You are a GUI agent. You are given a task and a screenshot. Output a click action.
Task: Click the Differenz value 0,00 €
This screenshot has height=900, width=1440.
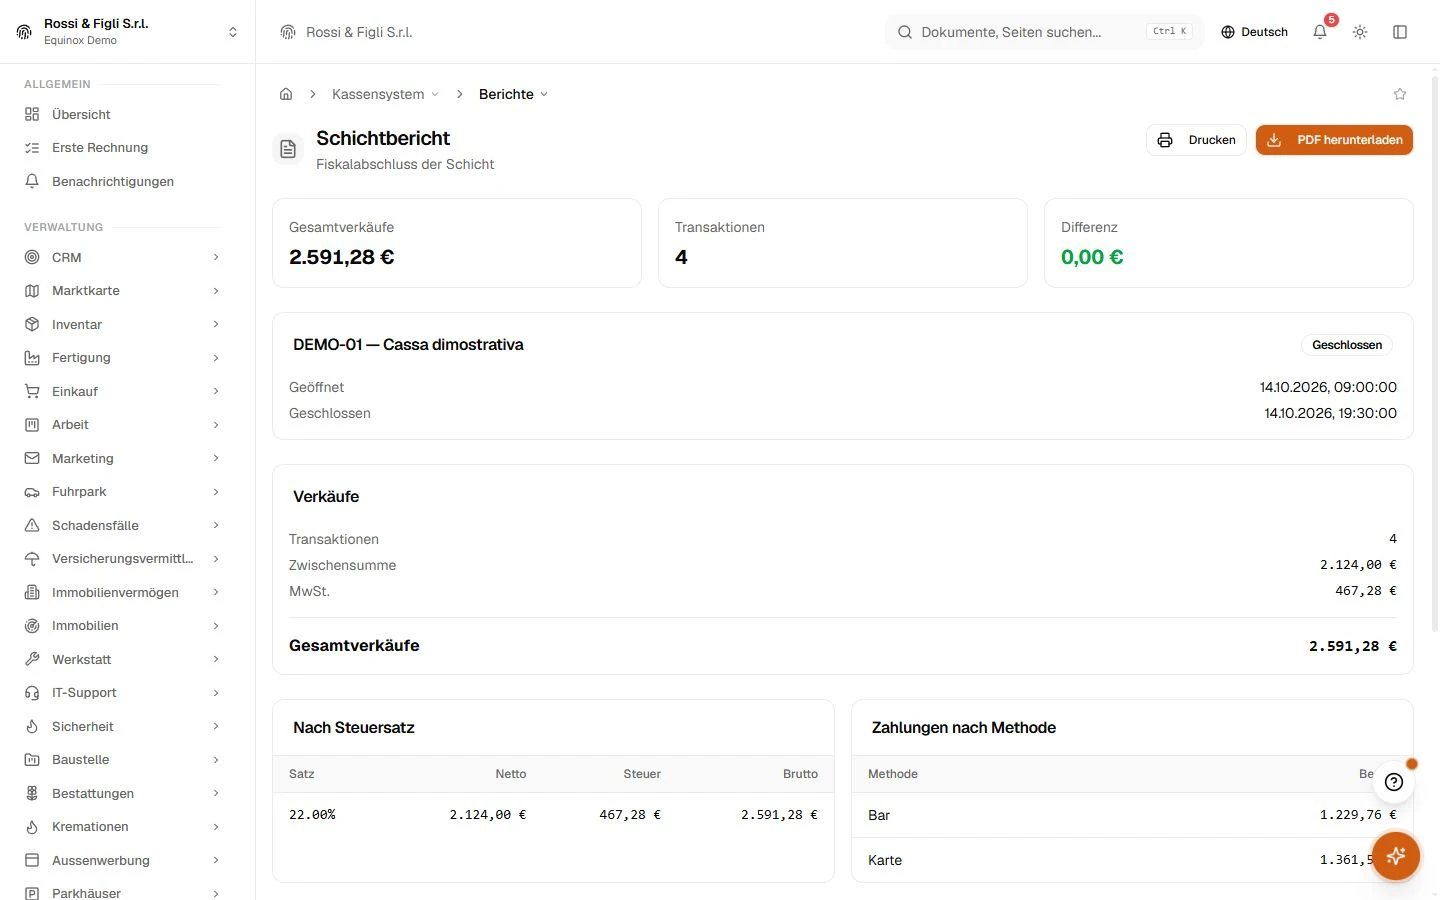tap(1092, 257)
